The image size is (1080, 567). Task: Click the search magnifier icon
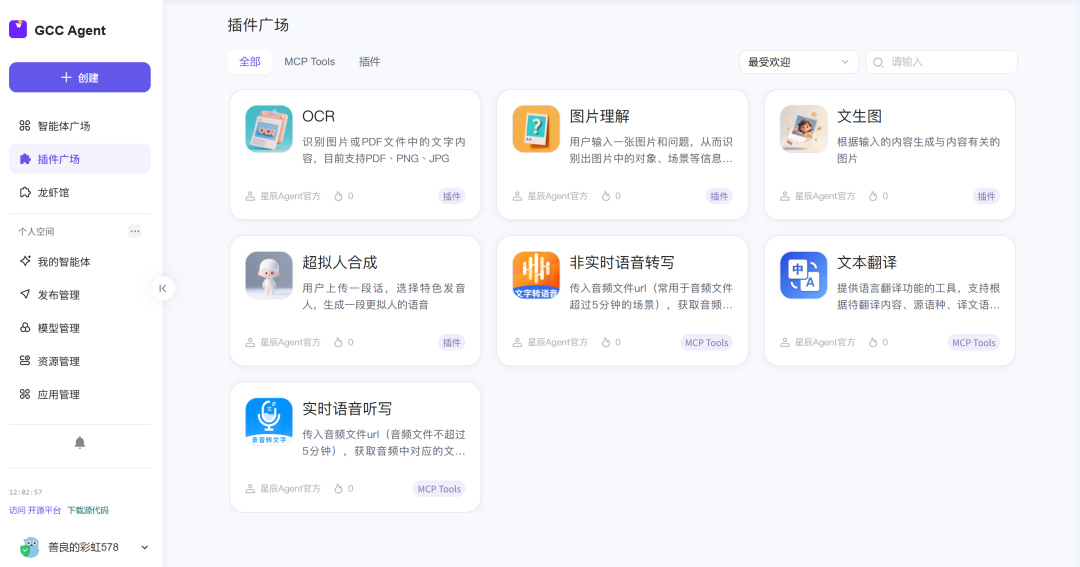[878, 62]
